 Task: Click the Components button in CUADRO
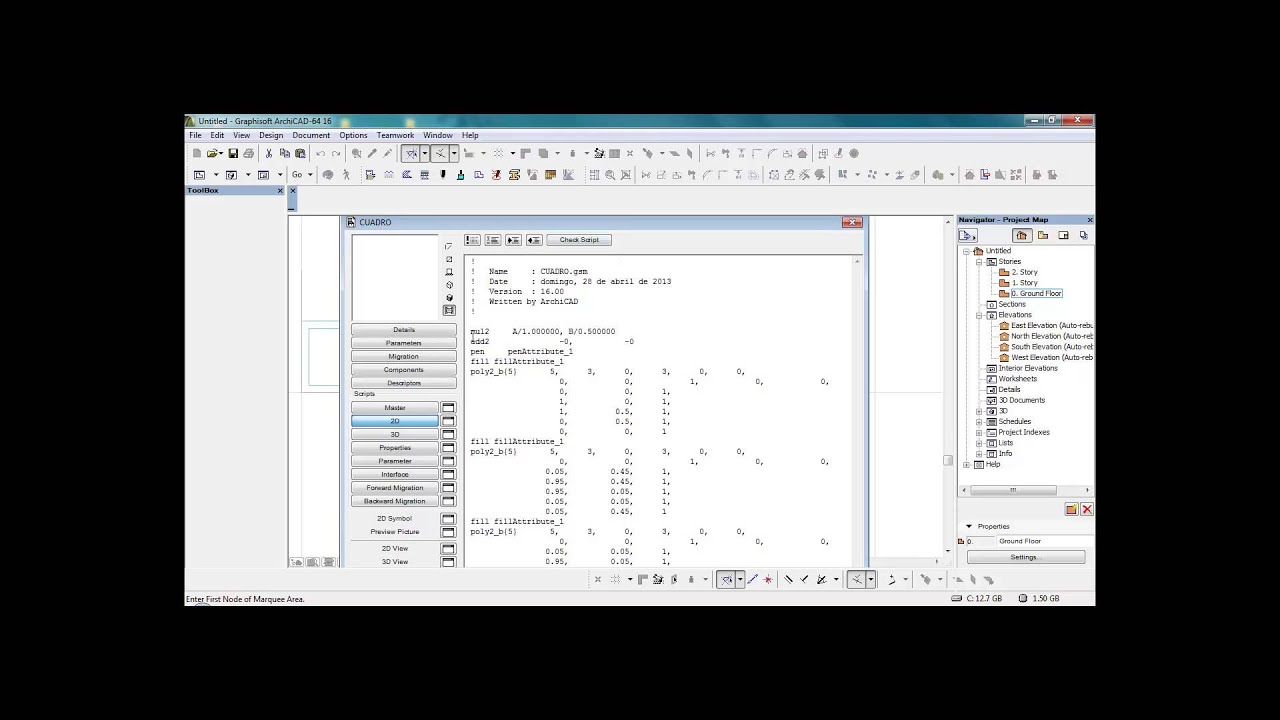click(x=404, y=370)
